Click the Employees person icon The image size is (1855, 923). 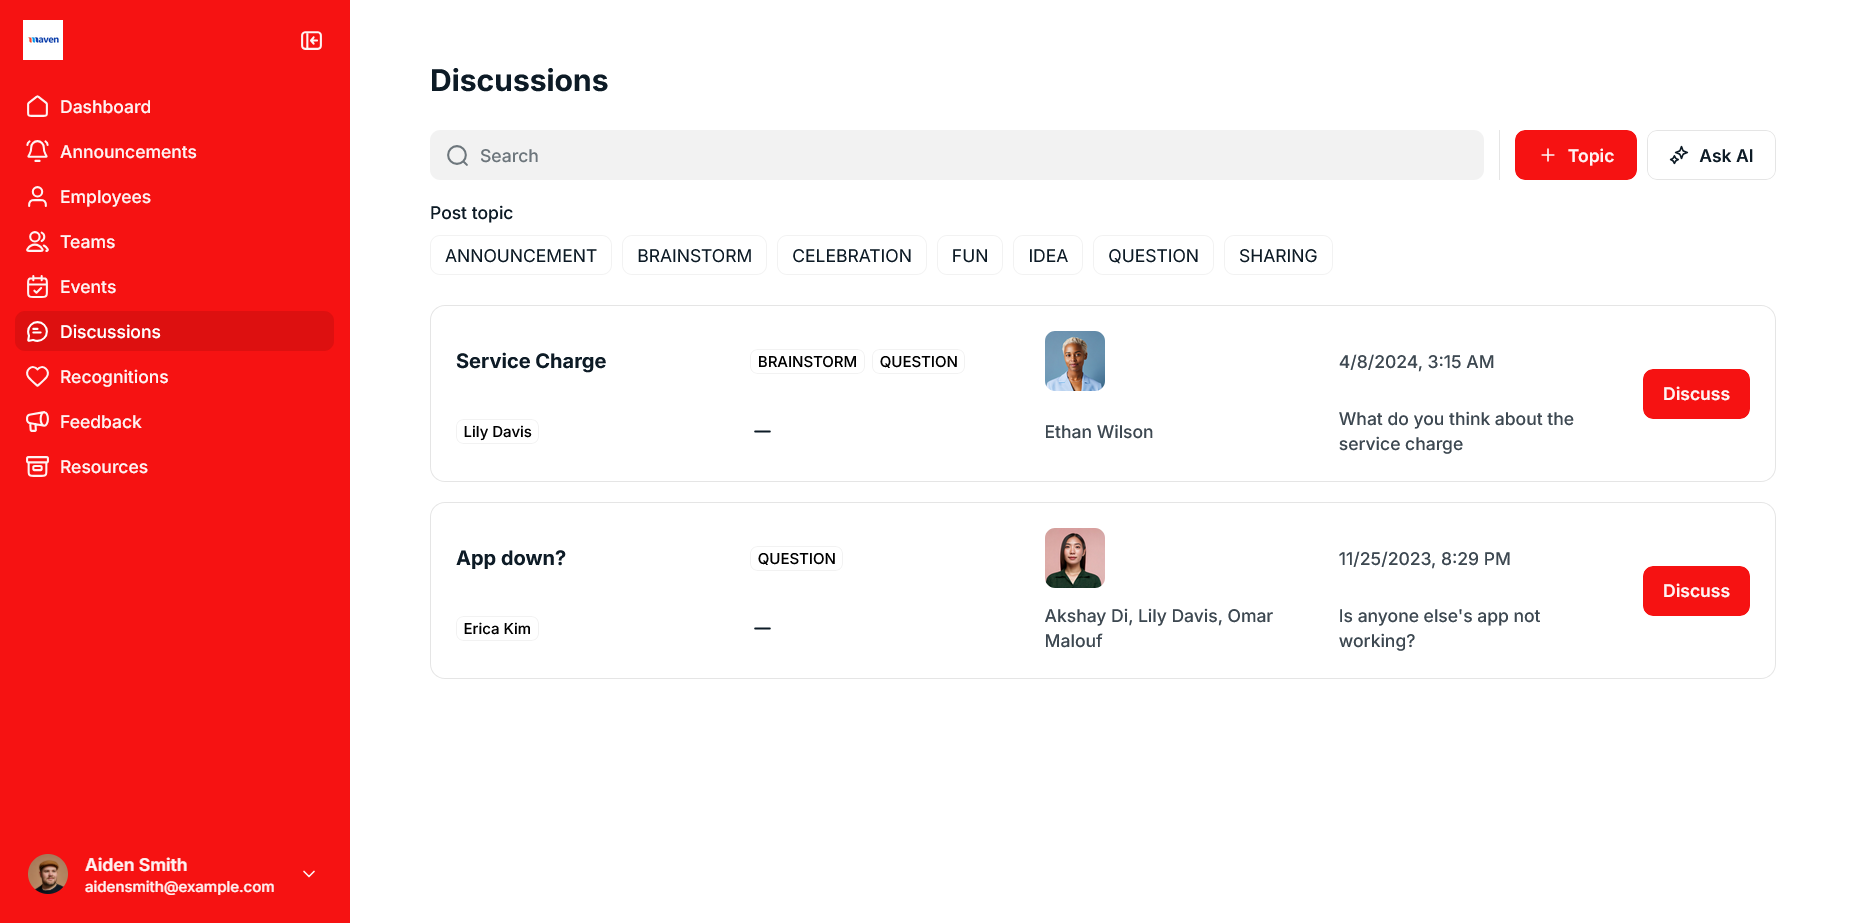38,197
